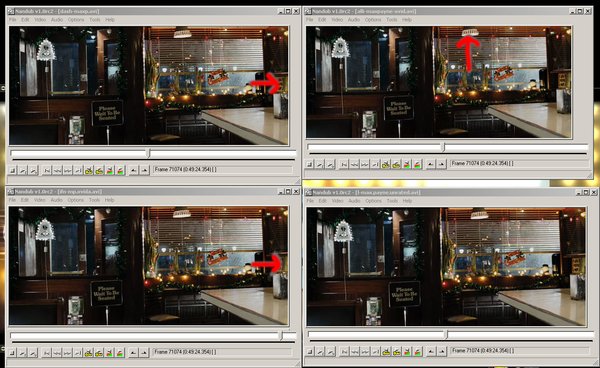600x368 pixels.
Task: Play output video in top-right Nandub window
Action: coord(330,164)
